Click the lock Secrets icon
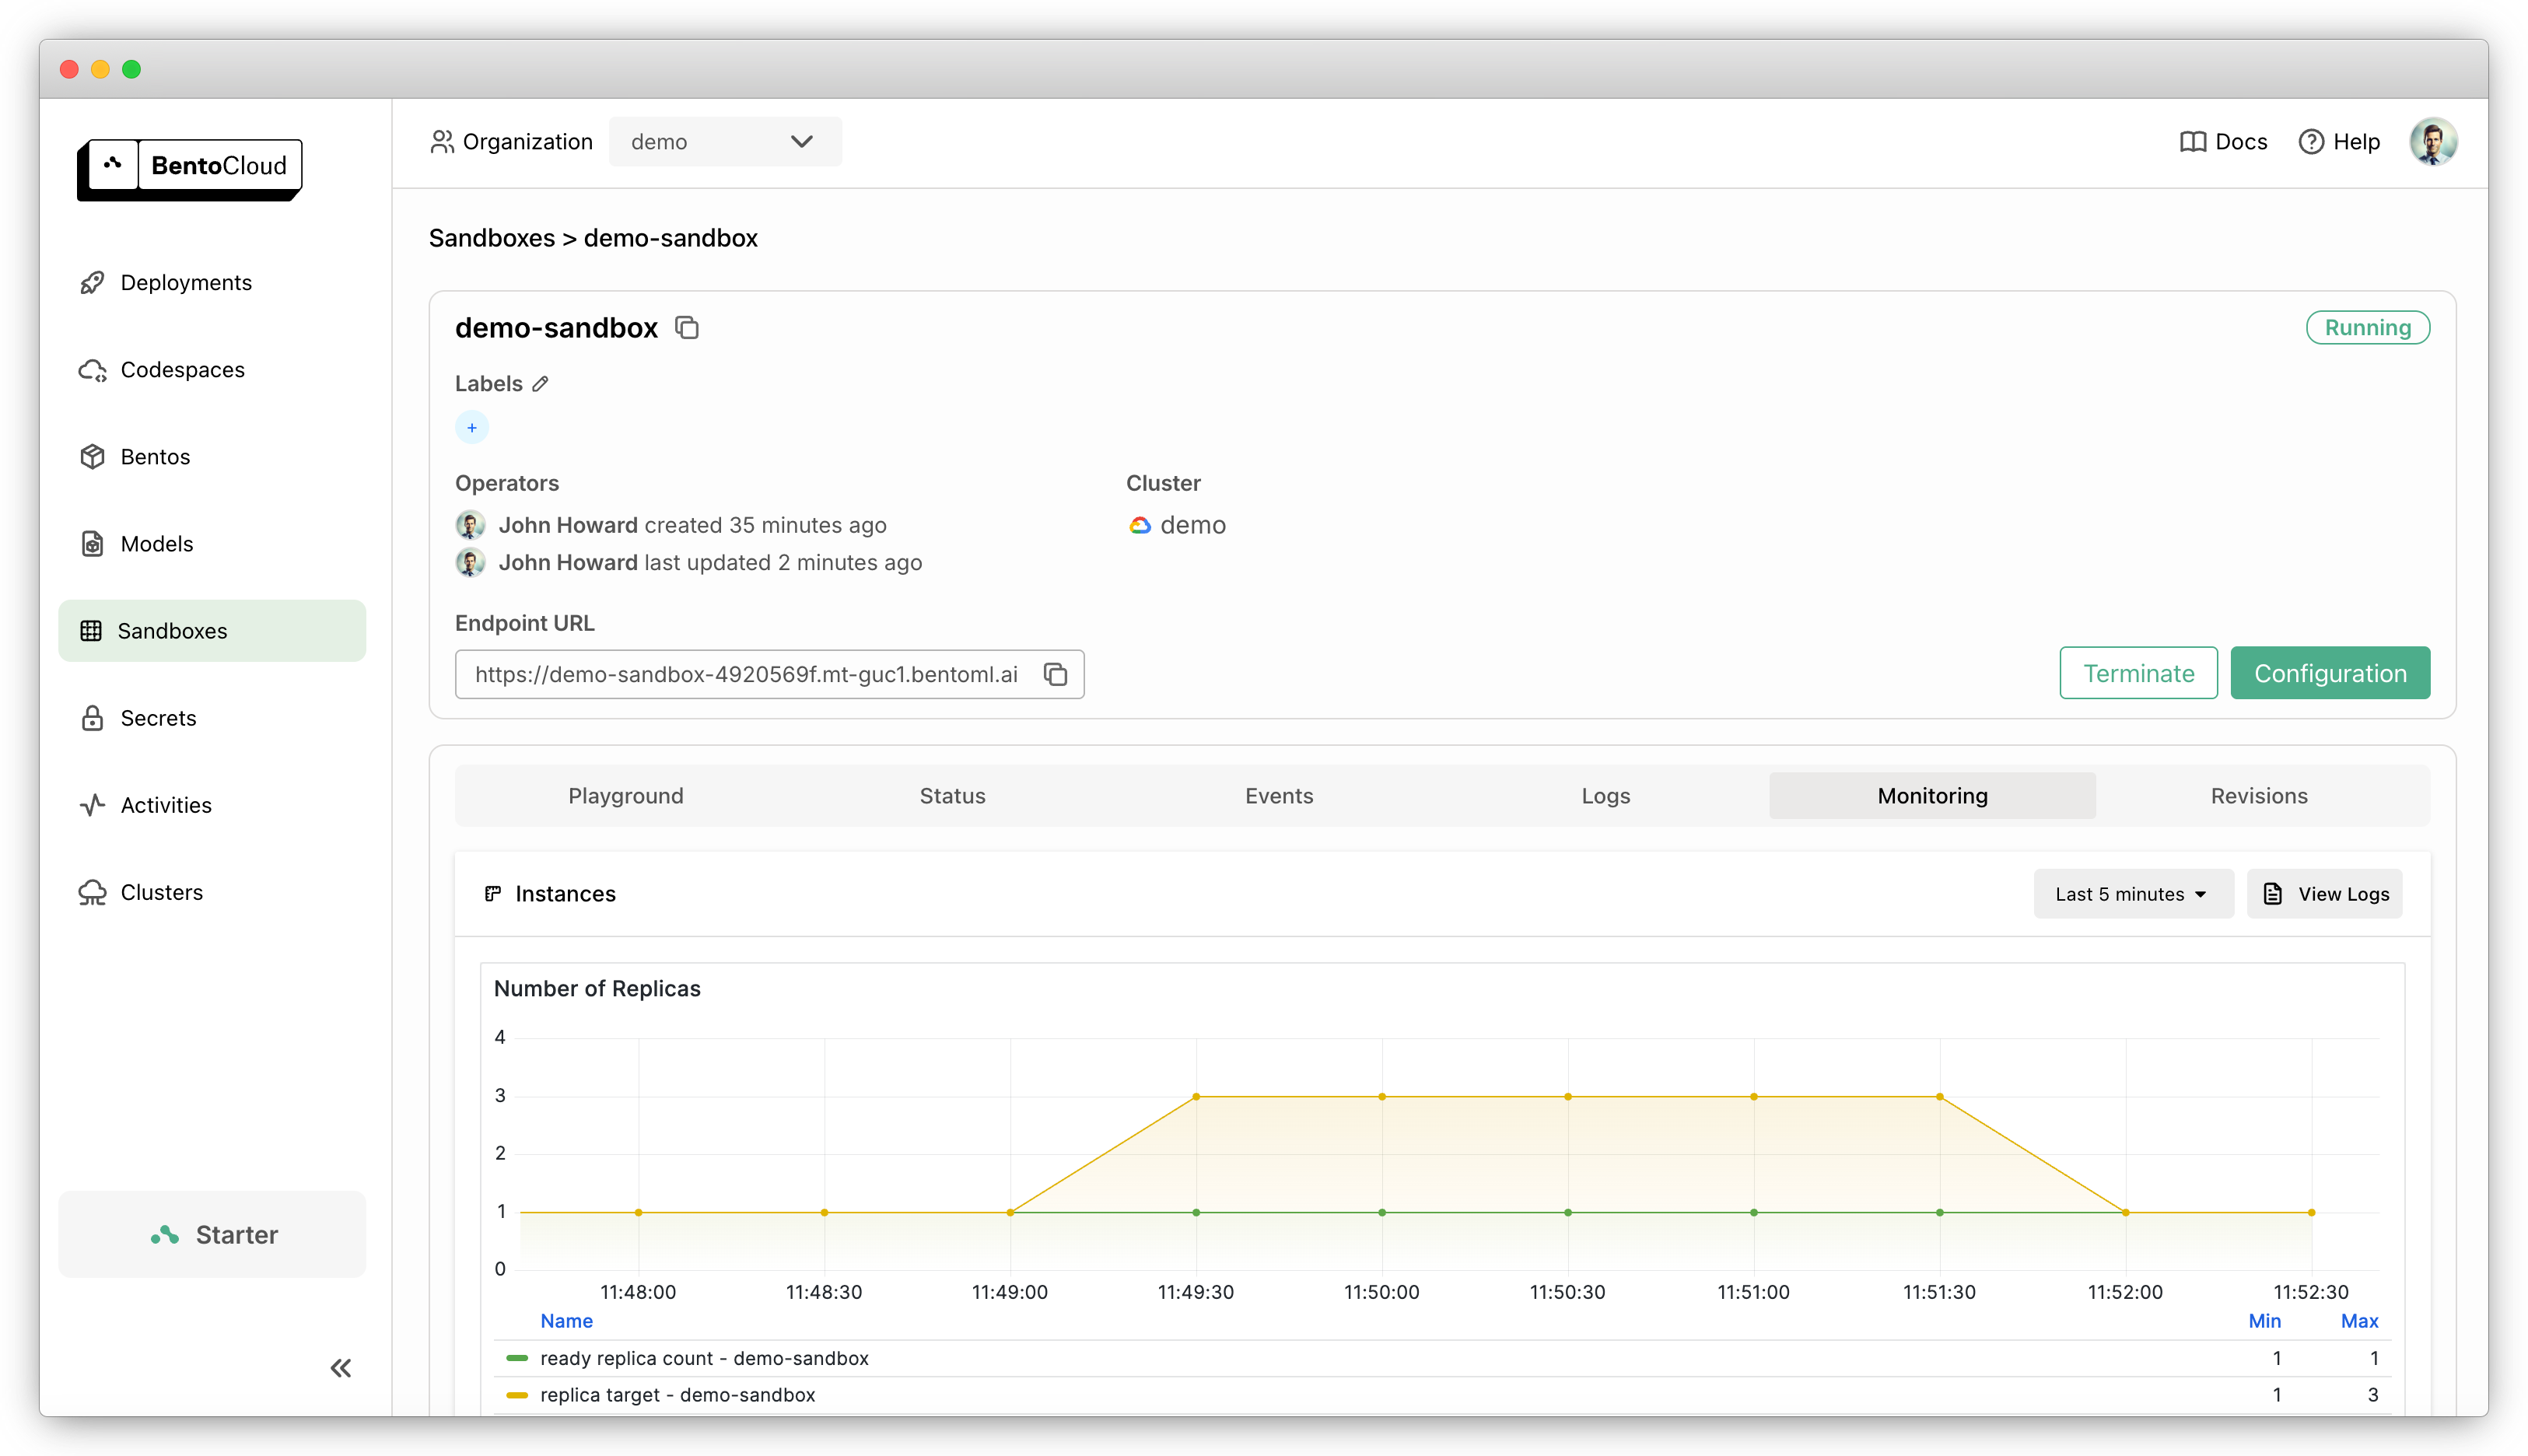This screenshot has height=1456, width=2528. point(92,718)
